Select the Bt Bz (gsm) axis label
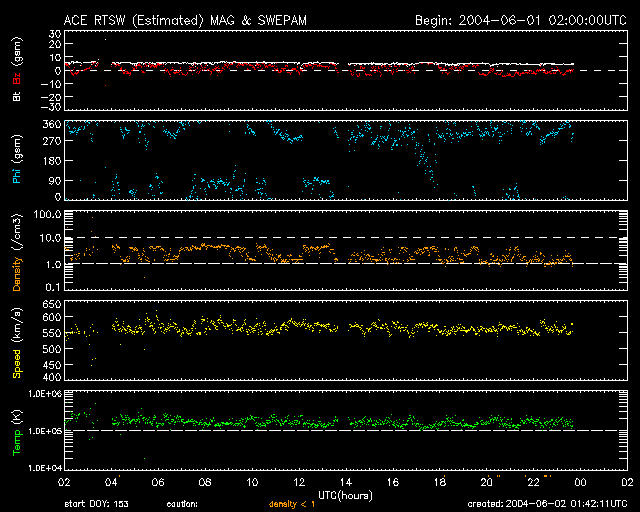 click(16, 69)
